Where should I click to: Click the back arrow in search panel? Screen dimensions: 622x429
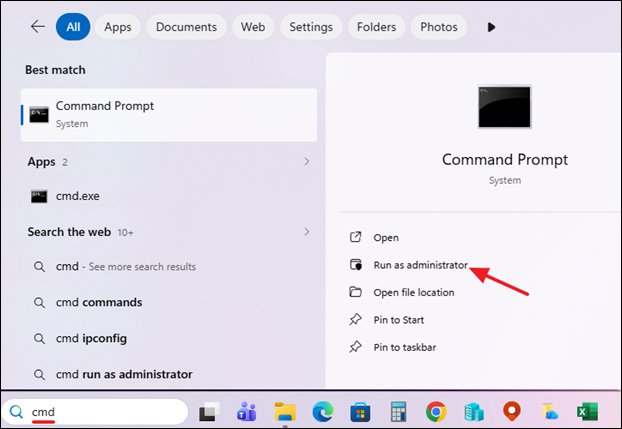point(38,27)
